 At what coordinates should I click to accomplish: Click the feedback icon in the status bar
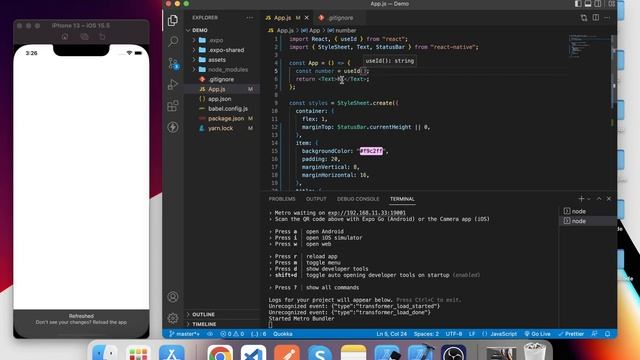coord(594,334)
